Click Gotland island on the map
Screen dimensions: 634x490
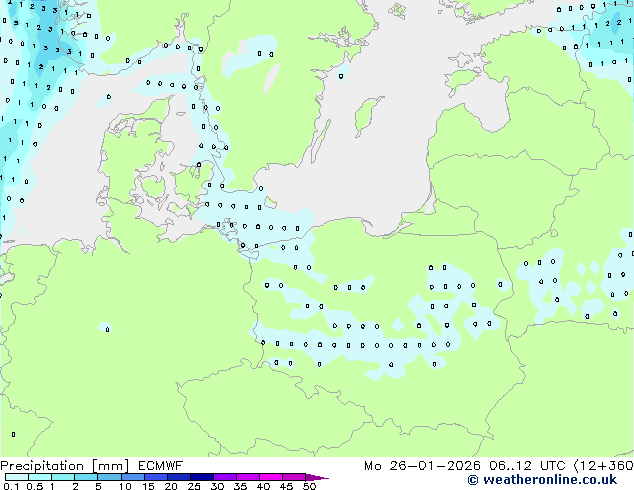(367, 115)
